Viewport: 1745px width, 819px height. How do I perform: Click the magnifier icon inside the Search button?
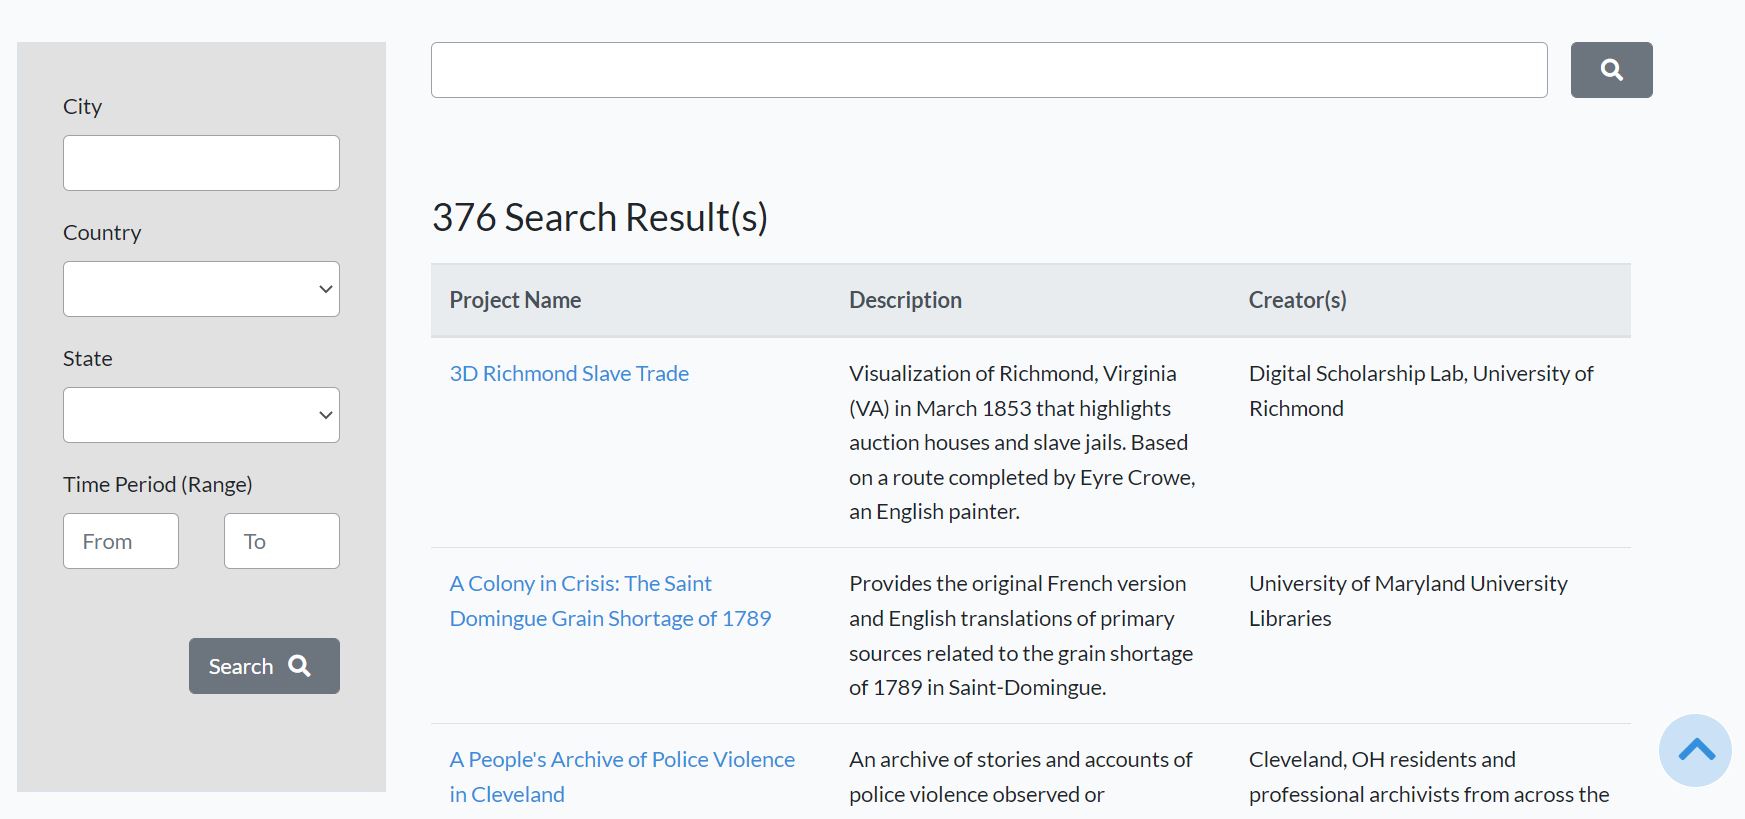click(x=299, y=665)
